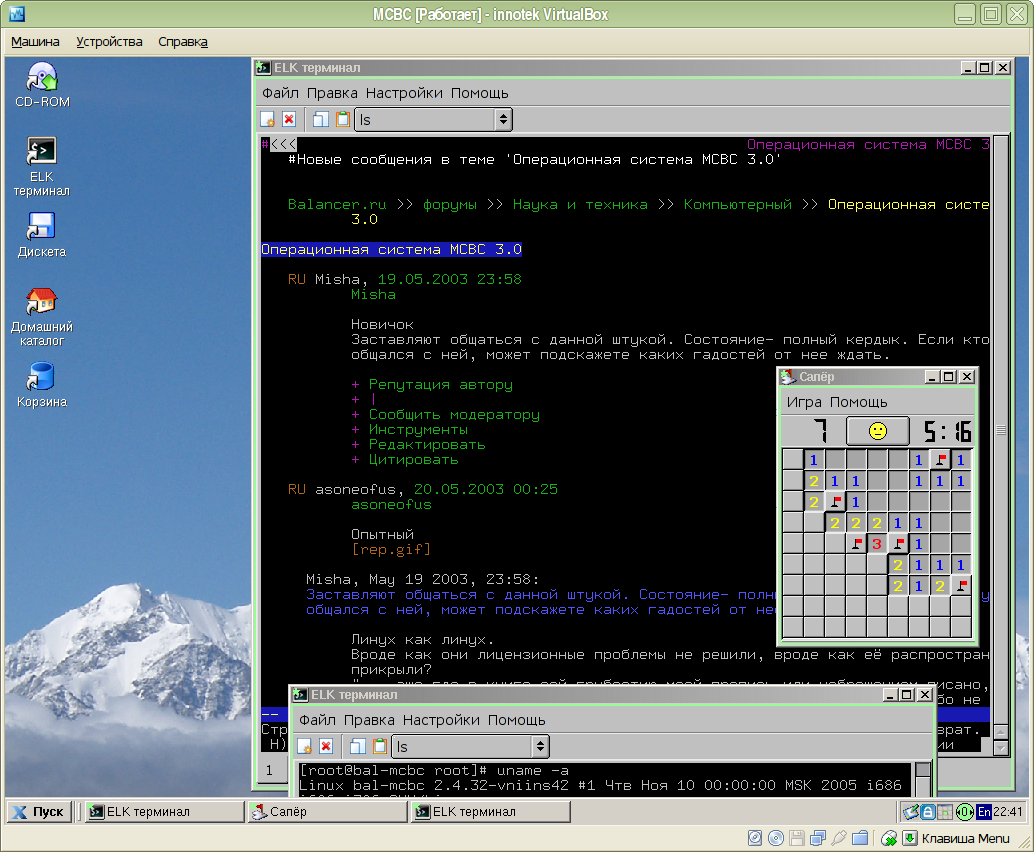Click VirtualBox USB status icon
Viewport: 1034px width, 852px height.
pos(839,838)
